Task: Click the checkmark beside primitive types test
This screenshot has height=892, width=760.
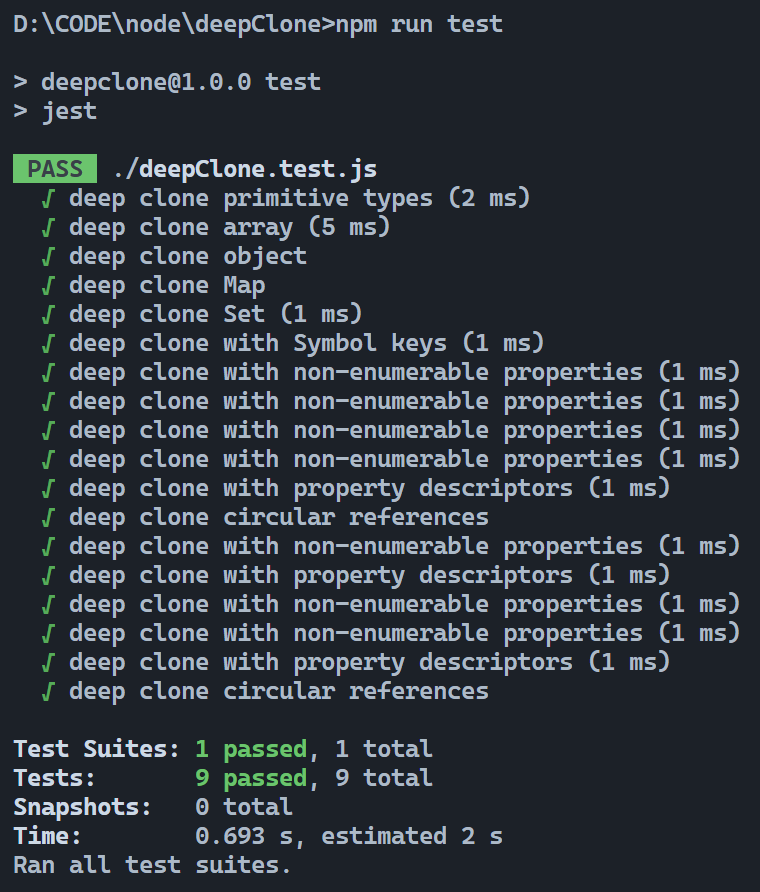Action: (x=48, y=198)
